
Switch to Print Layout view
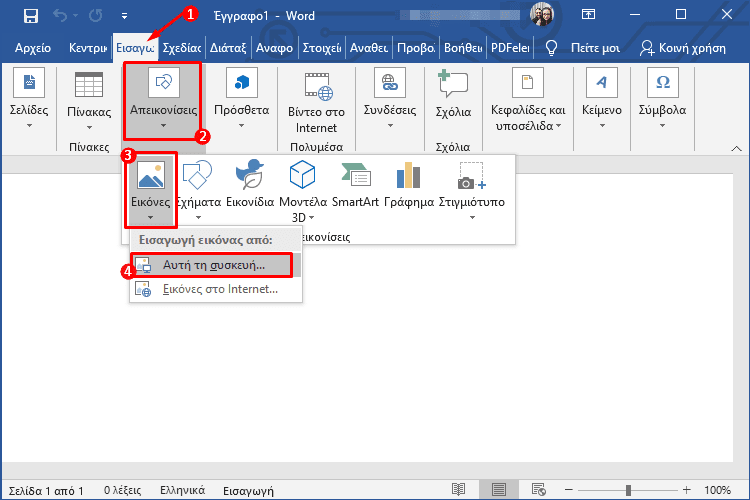tap(498, 489)
